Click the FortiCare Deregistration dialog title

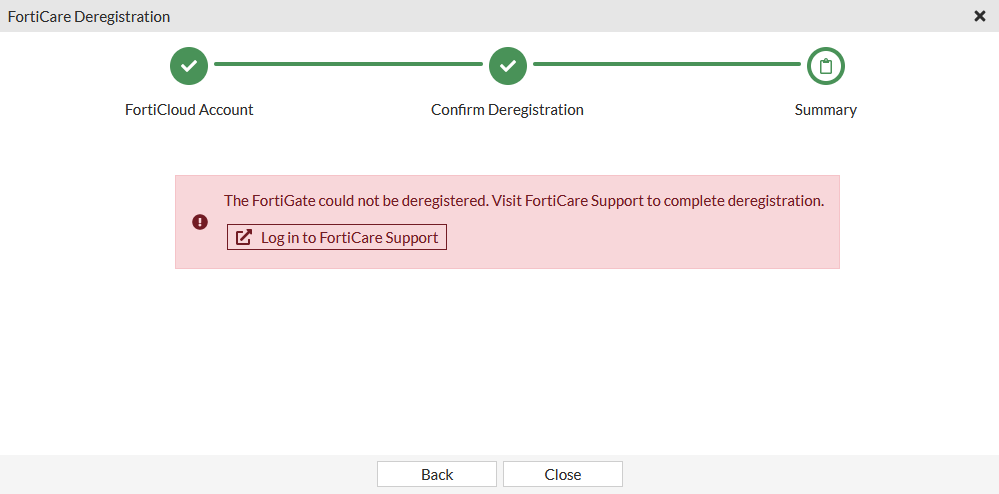[x=89, y=17]
